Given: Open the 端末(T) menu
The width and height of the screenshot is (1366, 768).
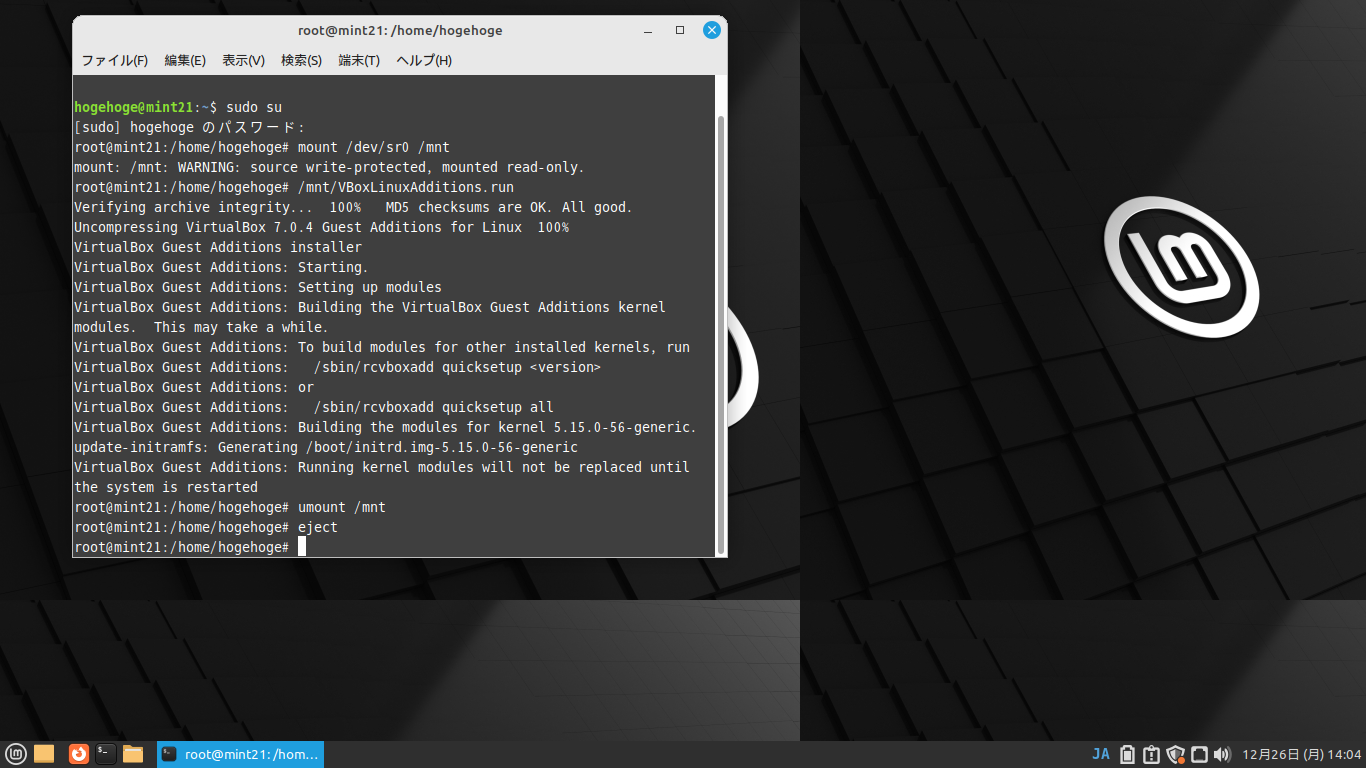Looking at the screenshot, I should [x=359, y=60].
